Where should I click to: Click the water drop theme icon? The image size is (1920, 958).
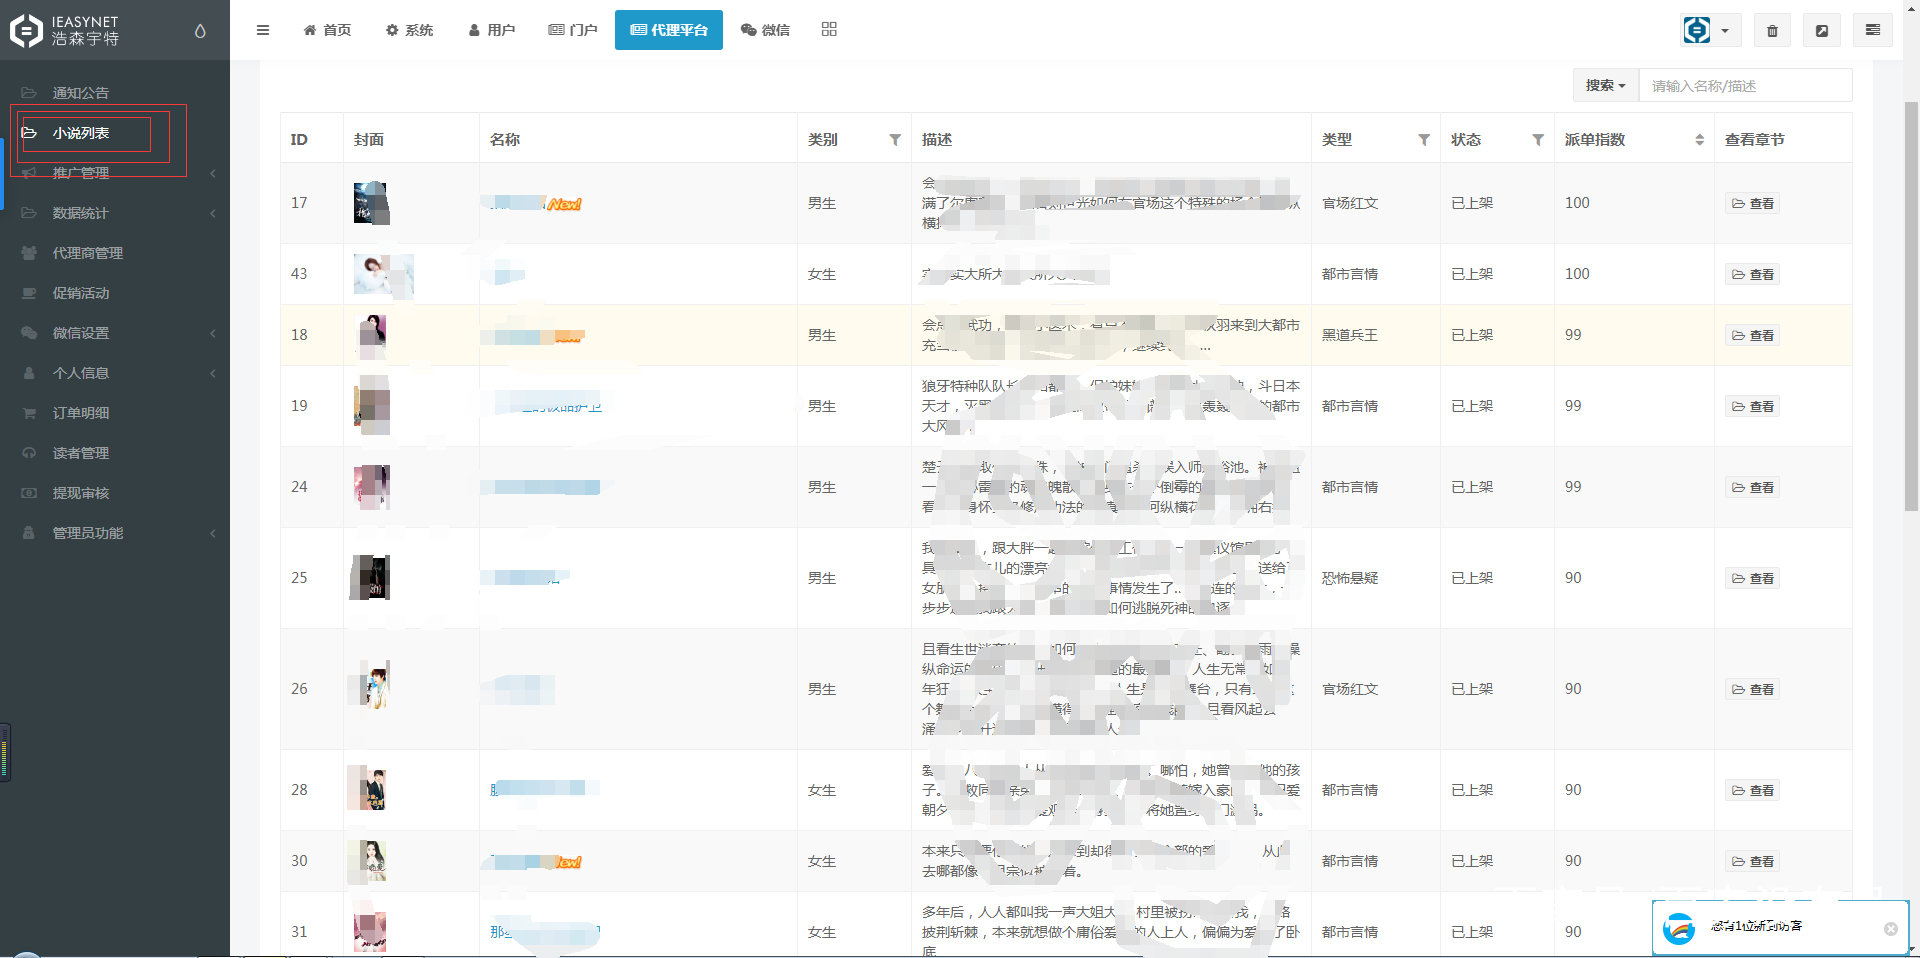tap(200, 31)
